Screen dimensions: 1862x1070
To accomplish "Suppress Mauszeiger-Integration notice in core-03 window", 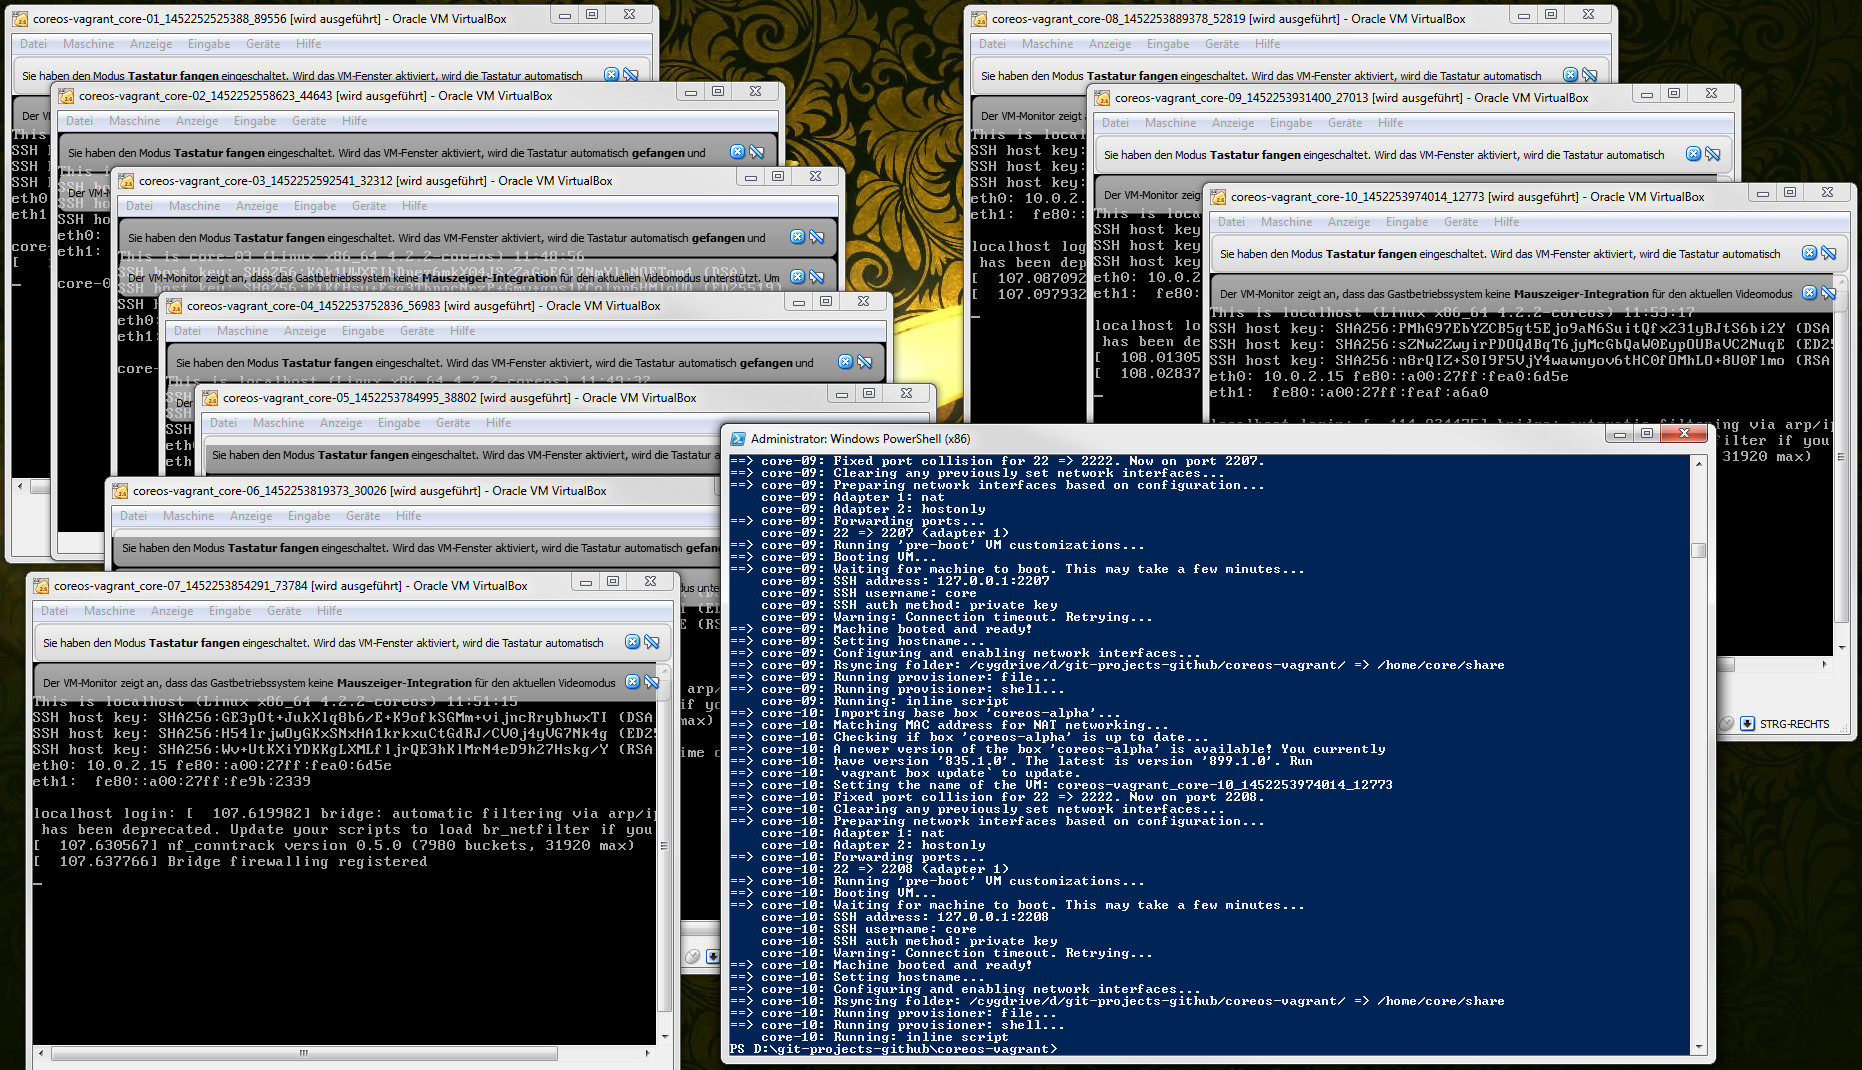I will [x=817, y=277].
